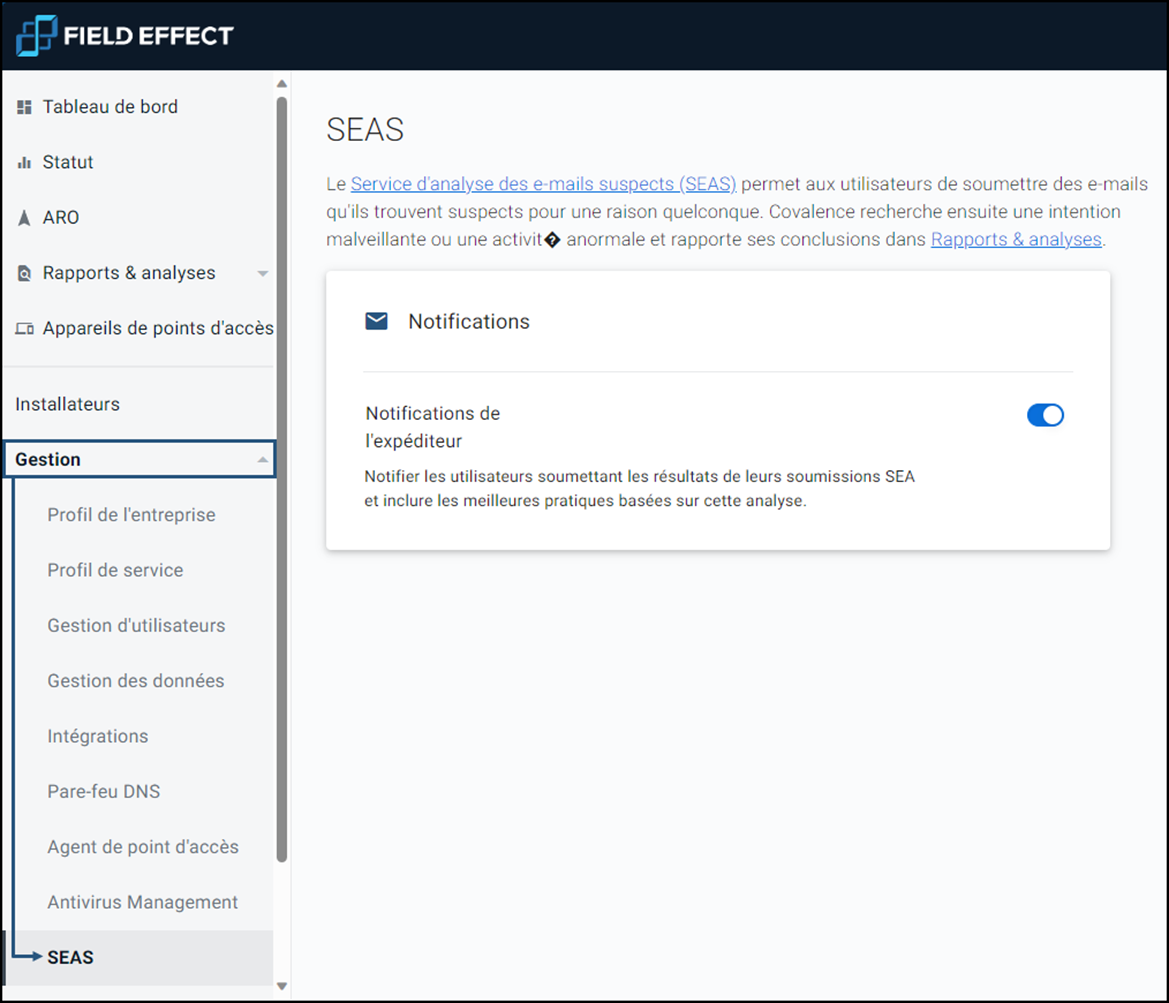Select Agent de point d'accès
The height and width of the screenshot is (1003, 1169).
(143, 846)
